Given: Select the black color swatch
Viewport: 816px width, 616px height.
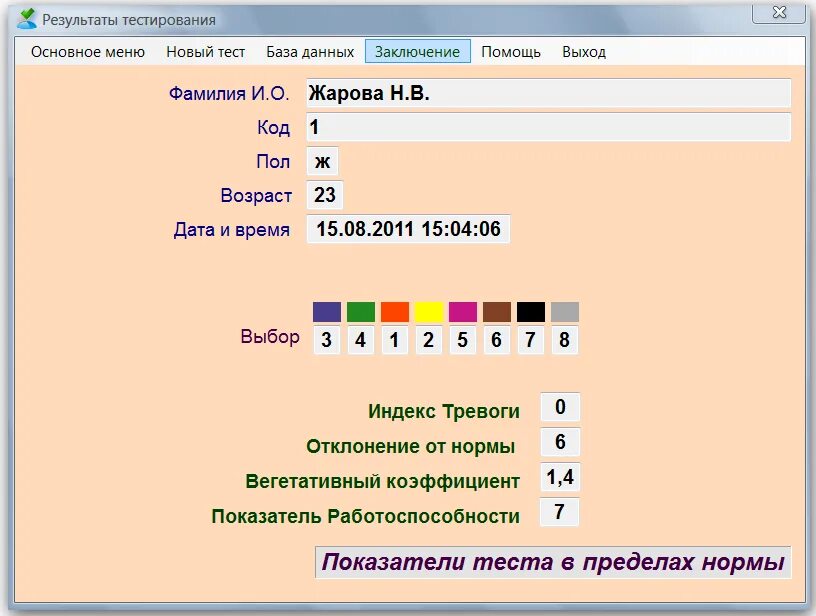Looking at the screenshot, I should pos(531,312).
